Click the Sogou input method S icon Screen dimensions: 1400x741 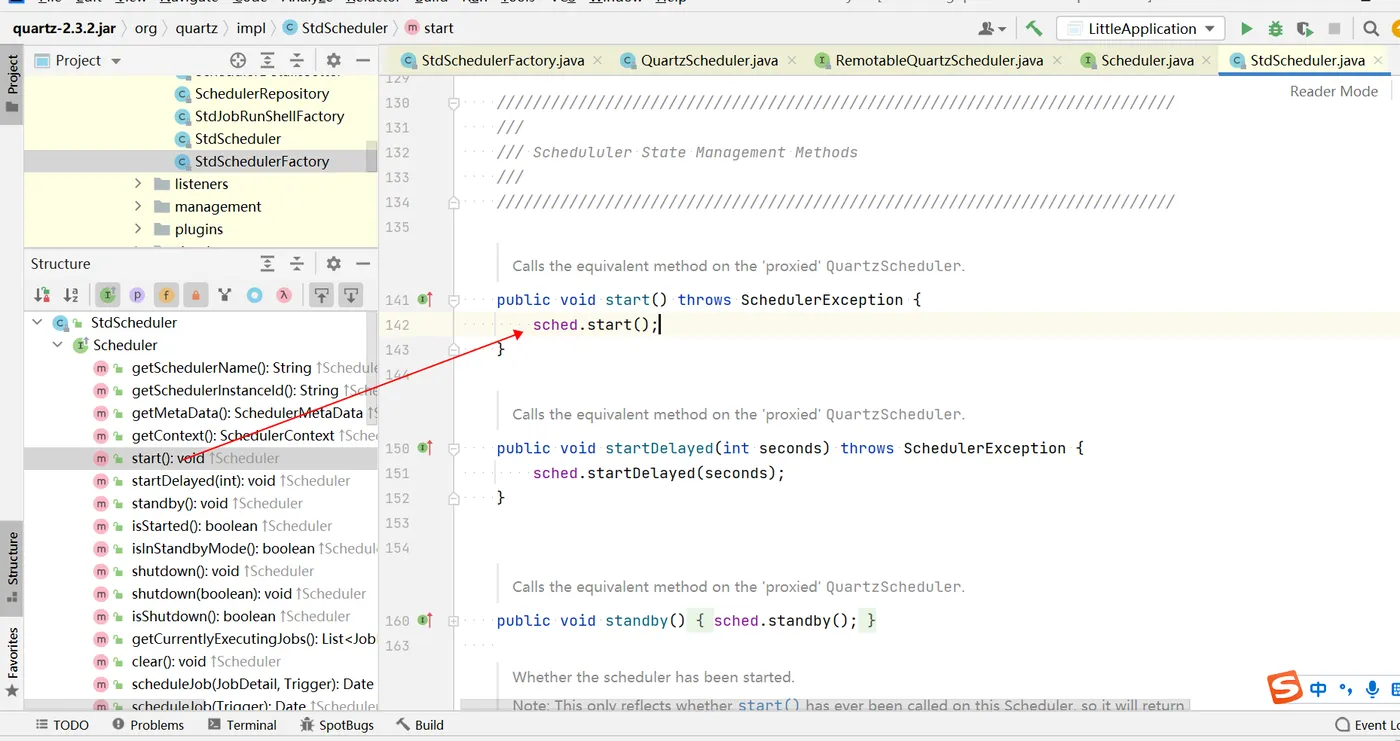point(1286,688)
